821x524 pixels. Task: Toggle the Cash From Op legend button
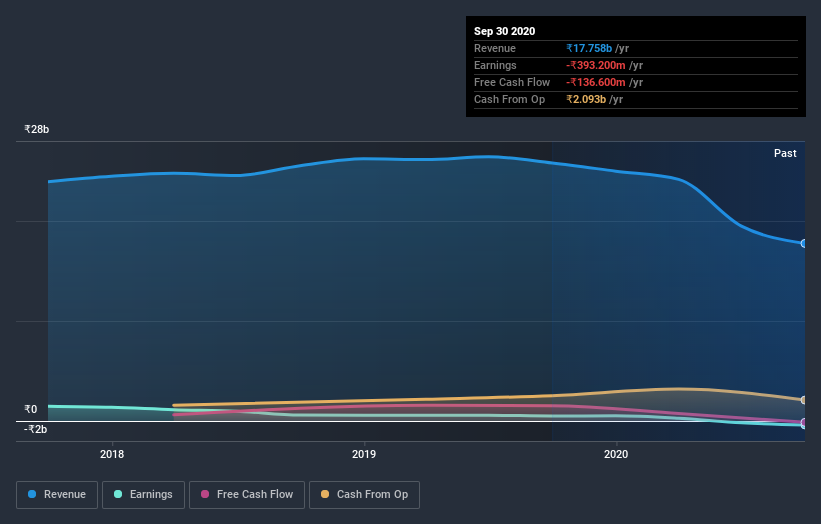coord(364,495)
